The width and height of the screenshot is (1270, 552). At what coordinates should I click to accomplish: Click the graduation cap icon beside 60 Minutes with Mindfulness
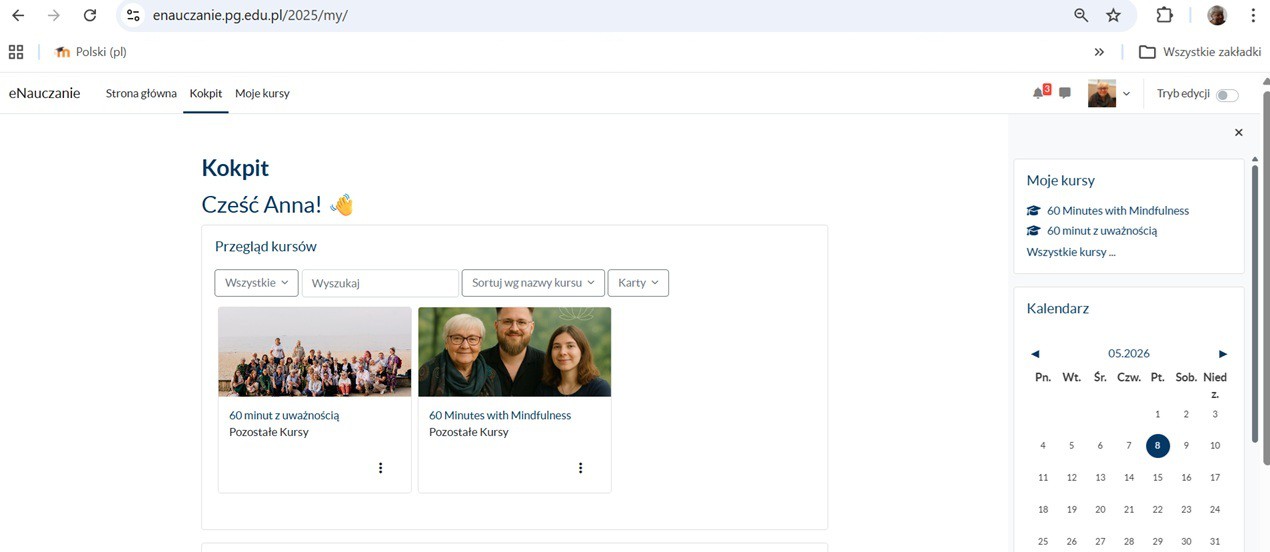1034,211
